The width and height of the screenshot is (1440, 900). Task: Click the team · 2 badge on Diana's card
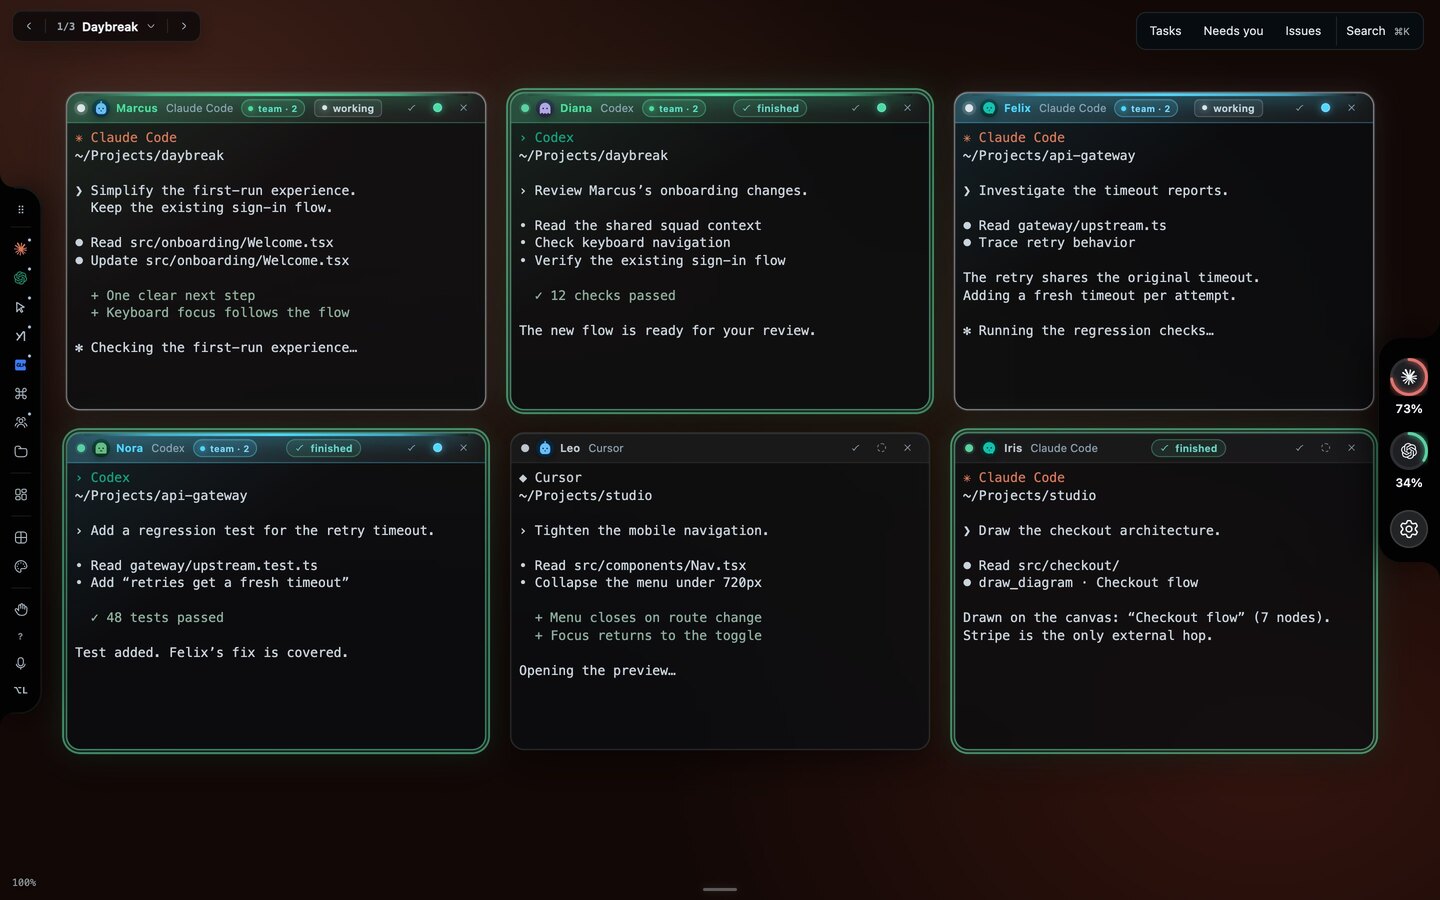(x=674, y=108)
